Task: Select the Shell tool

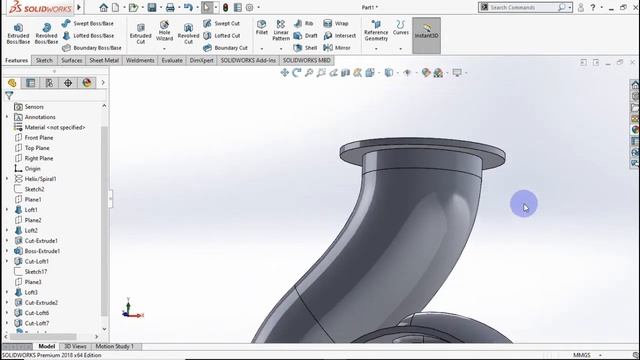Action: 306,48
